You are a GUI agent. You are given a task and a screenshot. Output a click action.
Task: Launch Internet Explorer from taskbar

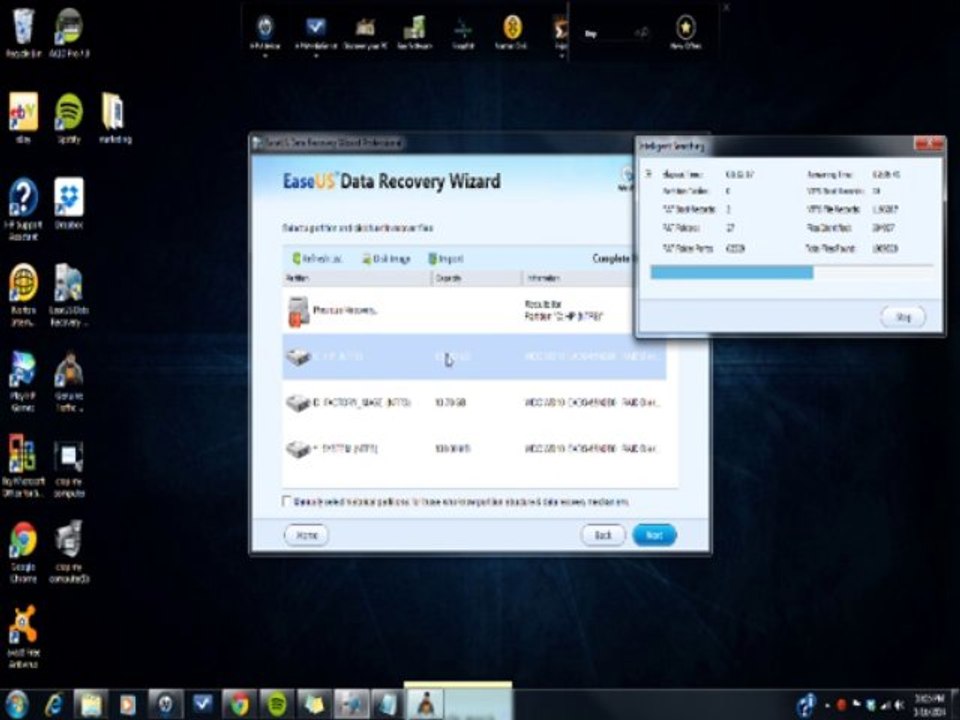[55, 704]
